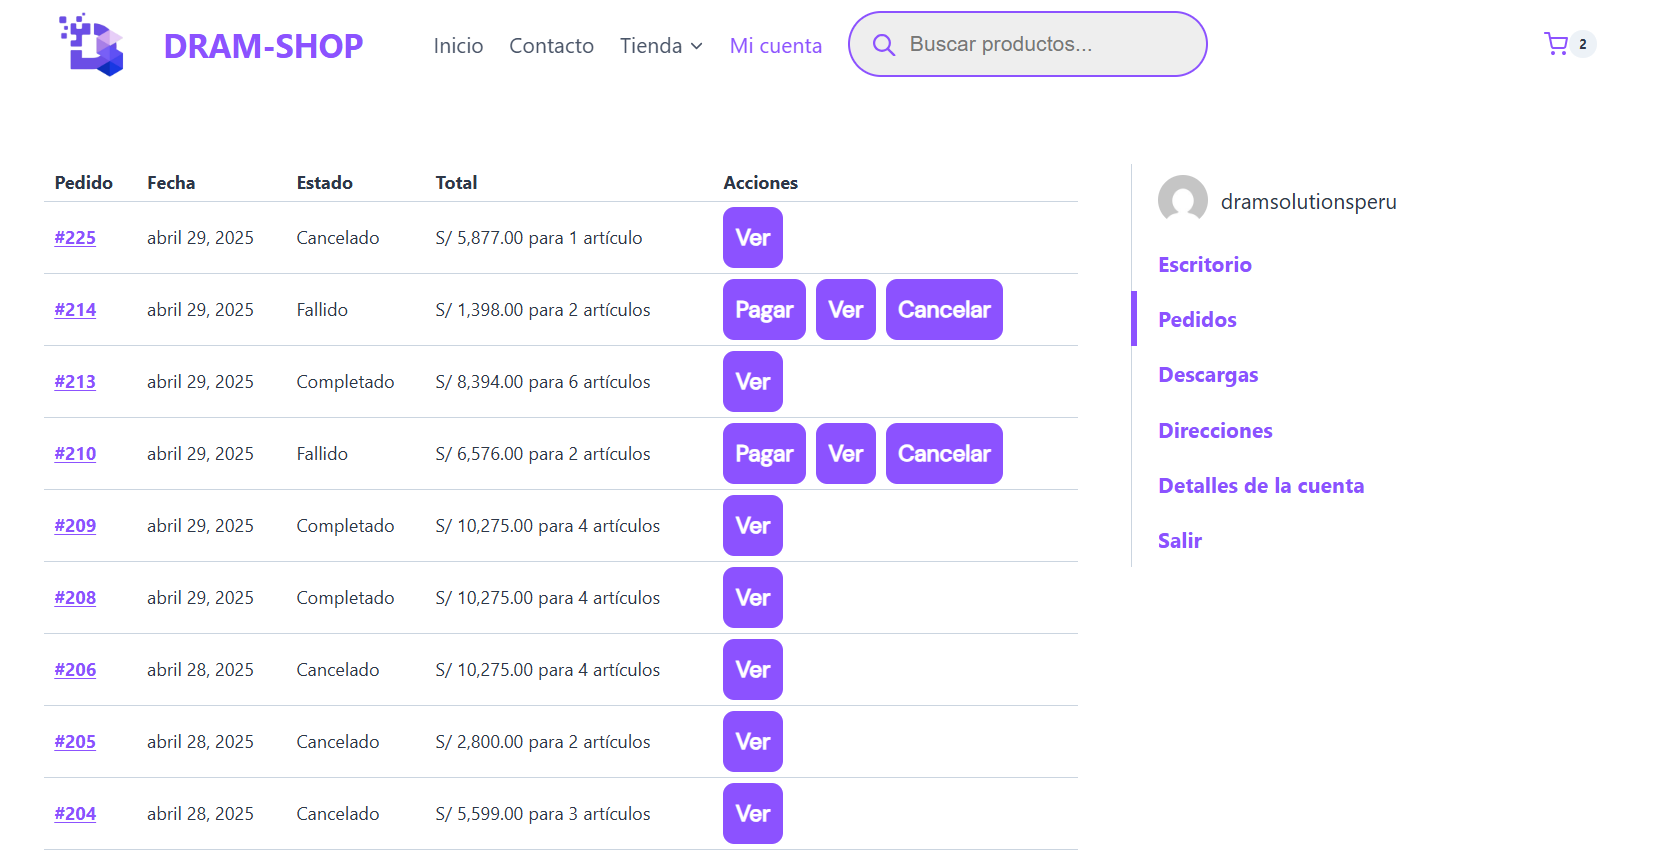1665x852 pixels.
Task: View order #209 with Ver button
Action: pyautogui.click(x=752, y=526)
